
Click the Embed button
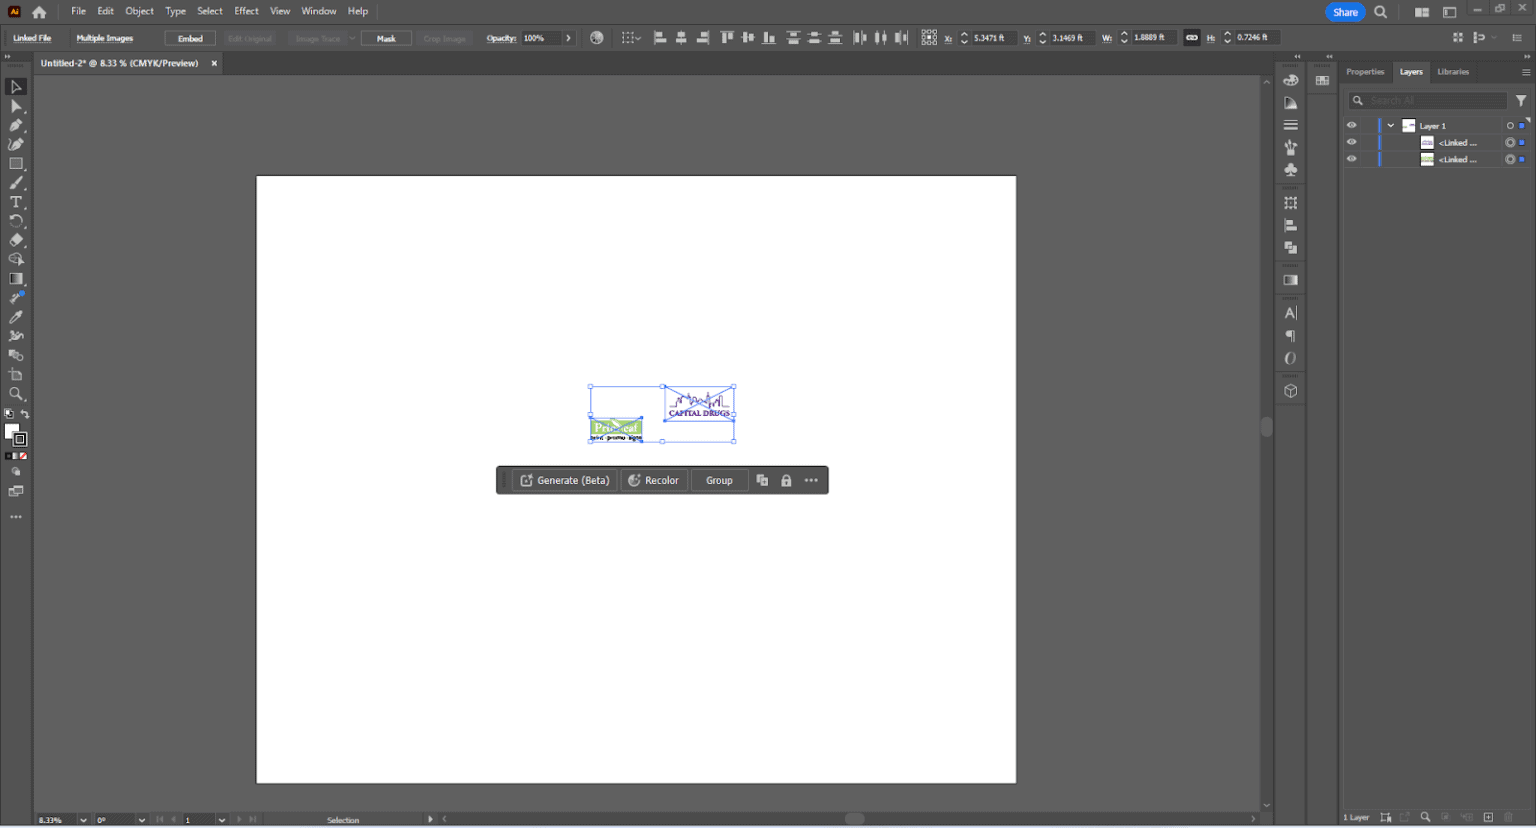[190, 38]
